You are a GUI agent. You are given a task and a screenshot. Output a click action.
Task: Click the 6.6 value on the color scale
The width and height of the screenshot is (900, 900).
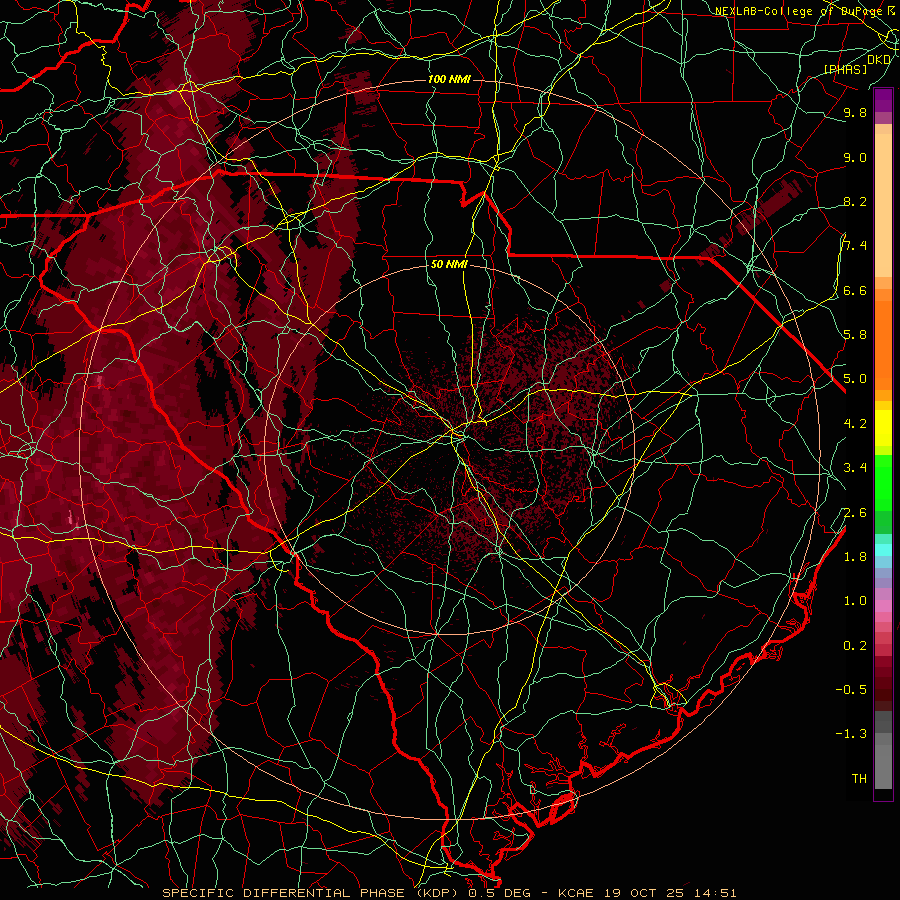(x=855, y=290)
